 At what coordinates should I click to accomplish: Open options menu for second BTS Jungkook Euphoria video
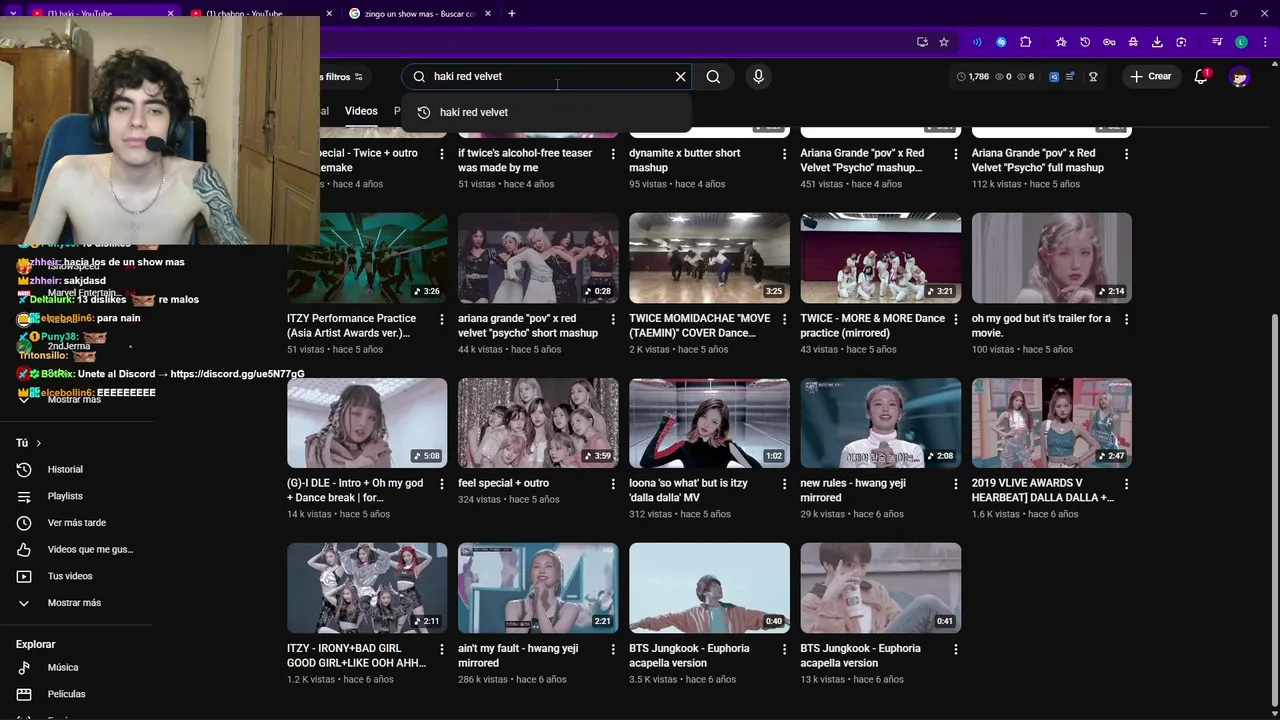pyautogui.click(x=955, y=649)
